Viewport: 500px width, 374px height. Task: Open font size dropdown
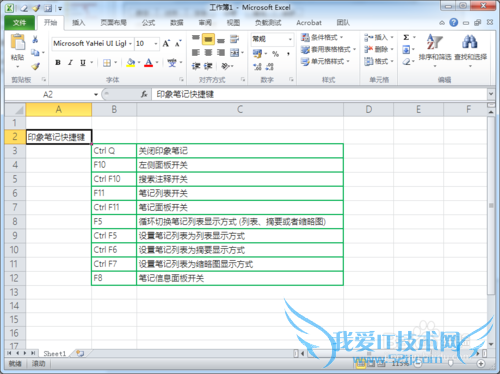pyautogui.click(x=156, y=44)
